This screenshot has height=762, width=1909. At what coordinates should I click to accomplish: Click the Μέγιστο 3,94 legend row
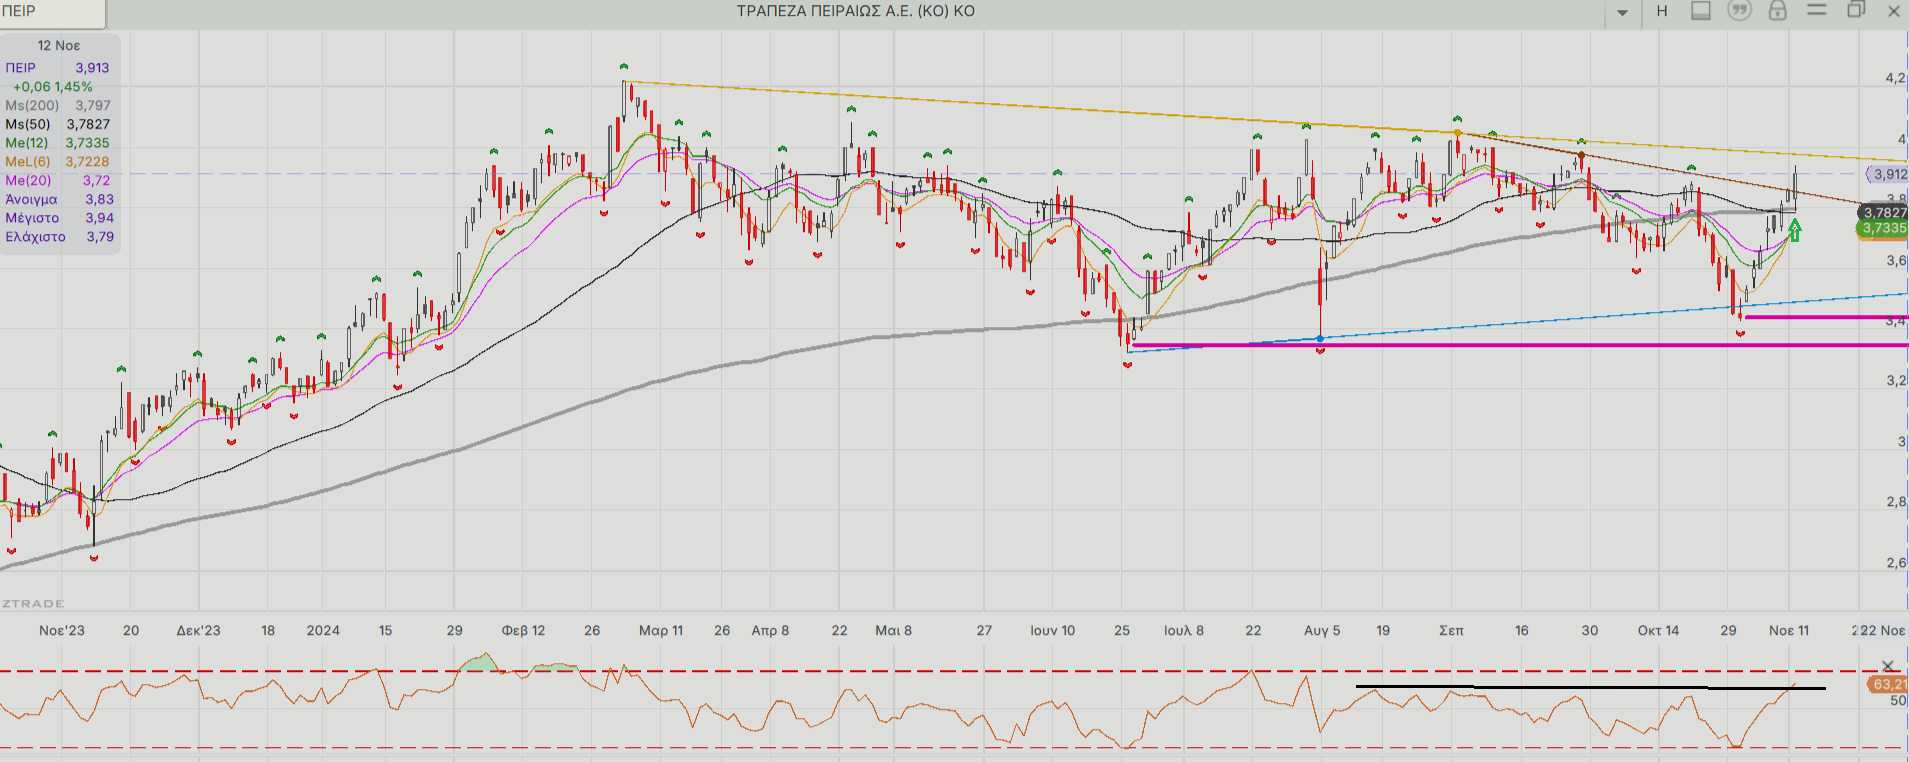[x=58, y=217]
